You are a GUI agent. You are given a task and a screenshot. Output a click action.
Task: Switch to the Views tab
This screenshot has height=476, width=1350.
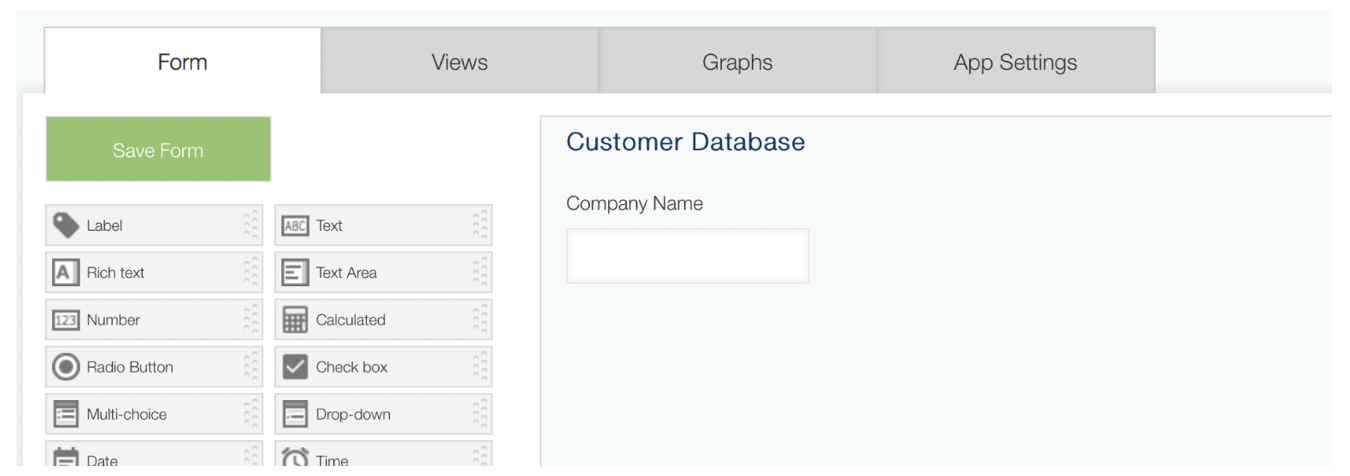pos(460,62)
